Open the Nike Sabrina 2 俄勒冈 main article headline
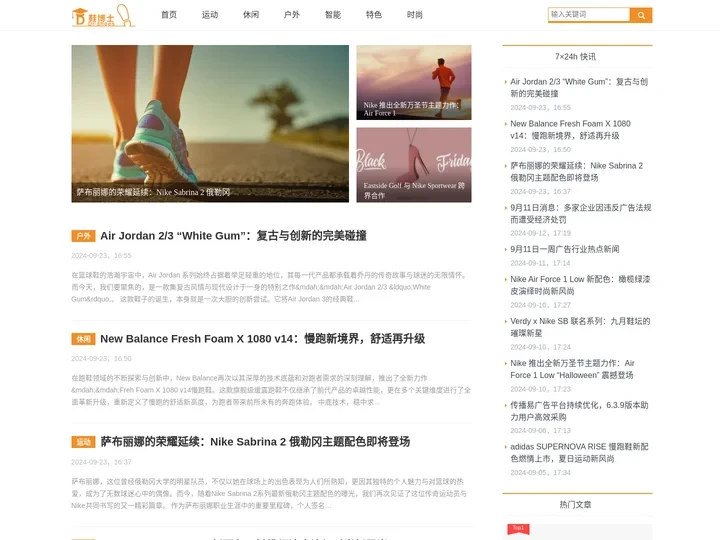The image size is (720, 540). [x=255, y=442]
